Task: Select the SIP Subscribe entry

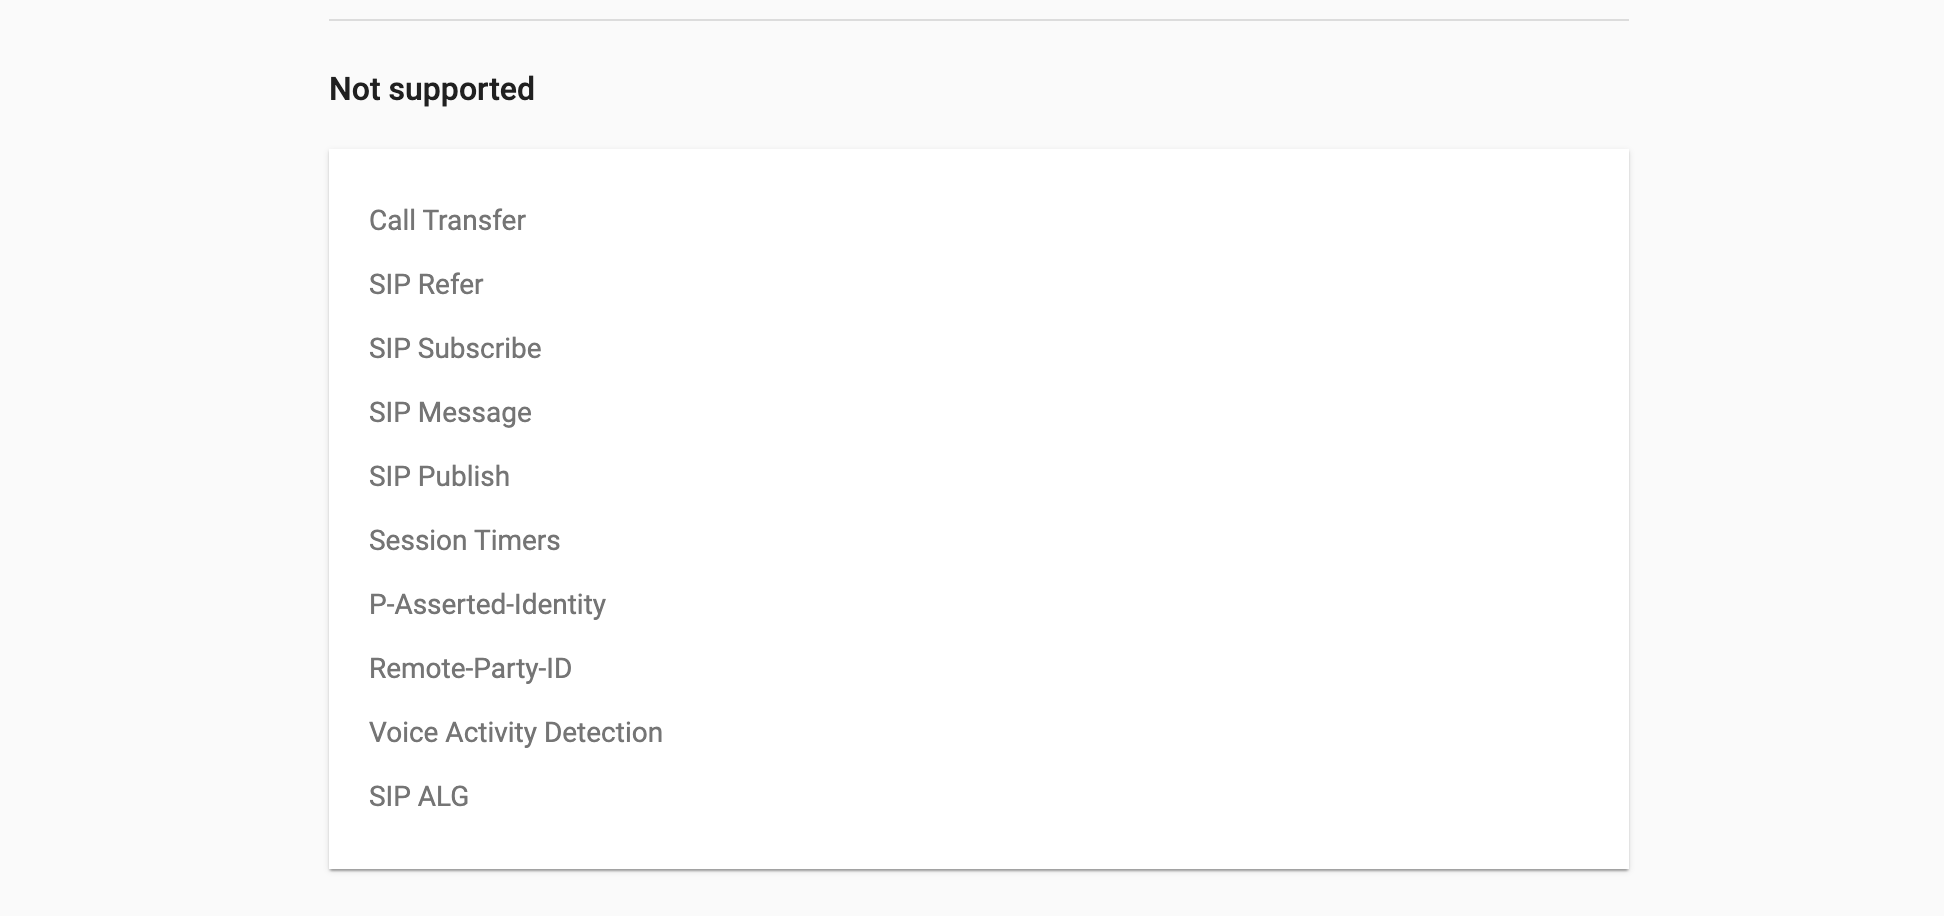Action: pyautogui.click(x=455, y=348)
